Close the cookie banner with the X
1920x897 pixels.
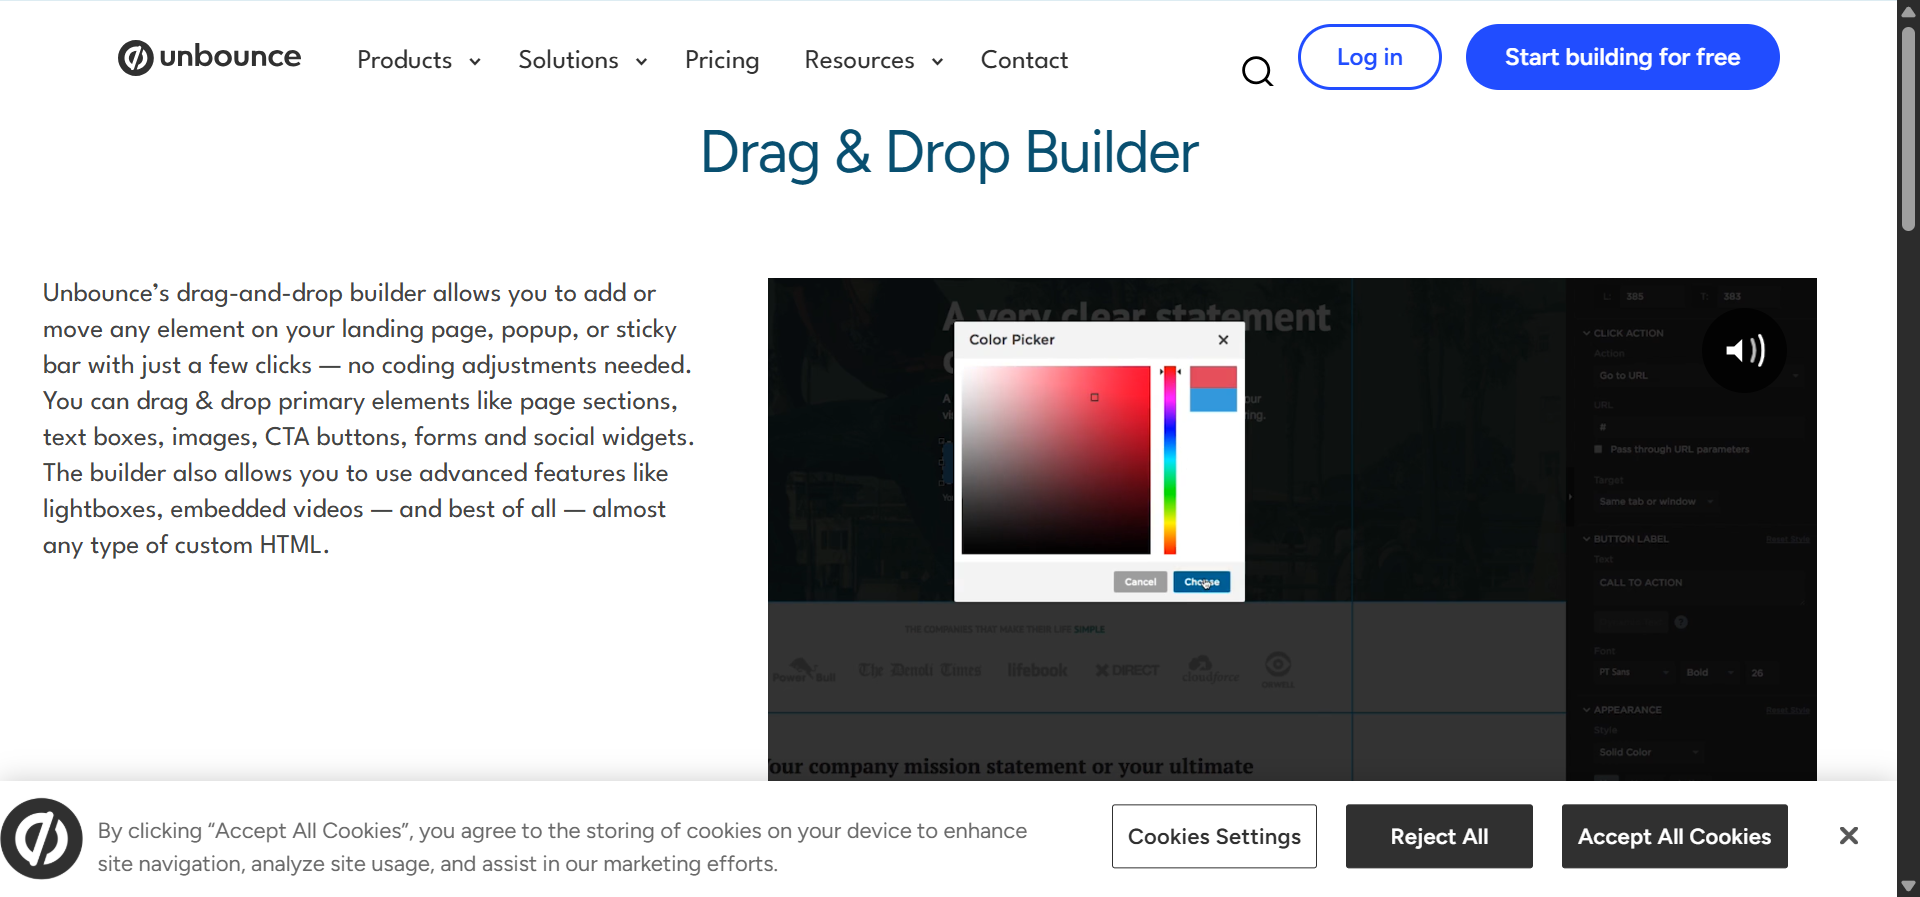[x=1848, y=836]
